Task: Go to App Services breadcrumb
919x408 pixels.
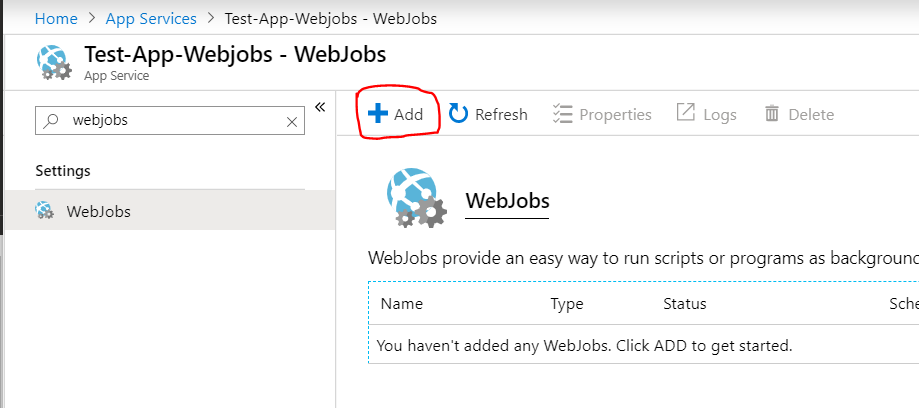Action: click(151, 19)
